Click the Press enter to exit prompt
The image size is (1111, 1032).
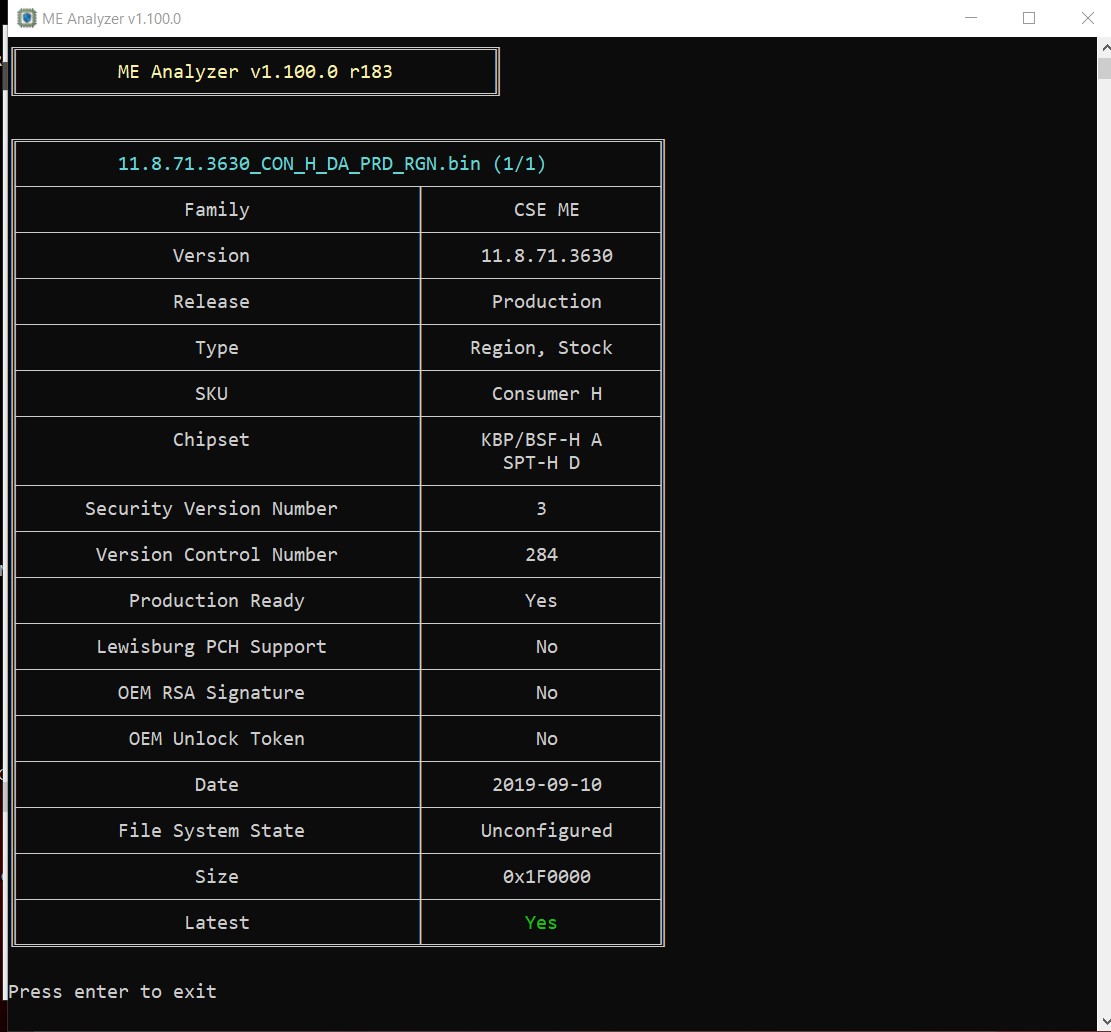113,992
